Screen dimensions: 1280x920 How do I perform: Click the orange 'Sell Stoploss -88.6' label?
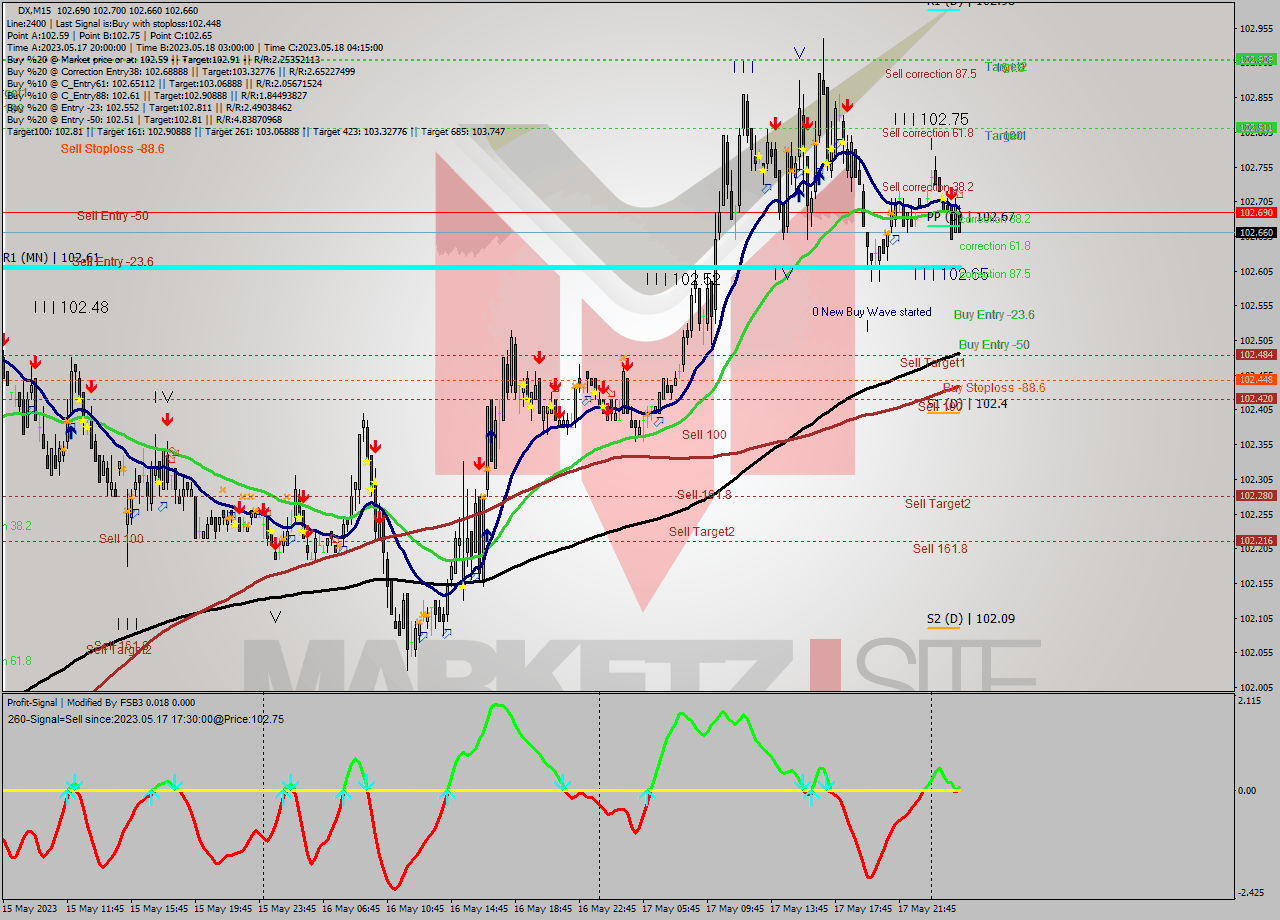click(112, 148)
